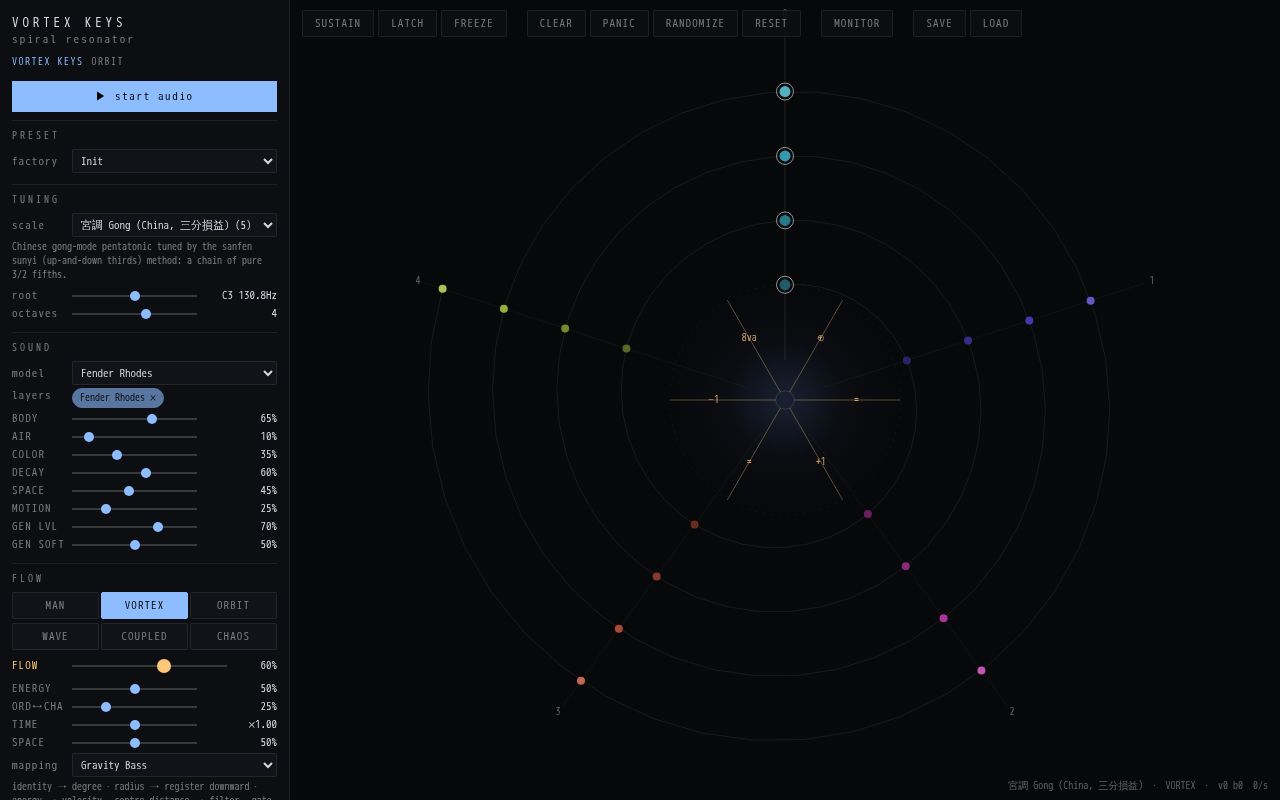Adjust the TIME slider
Viewport: 1280px width, 800px height.
134,725
